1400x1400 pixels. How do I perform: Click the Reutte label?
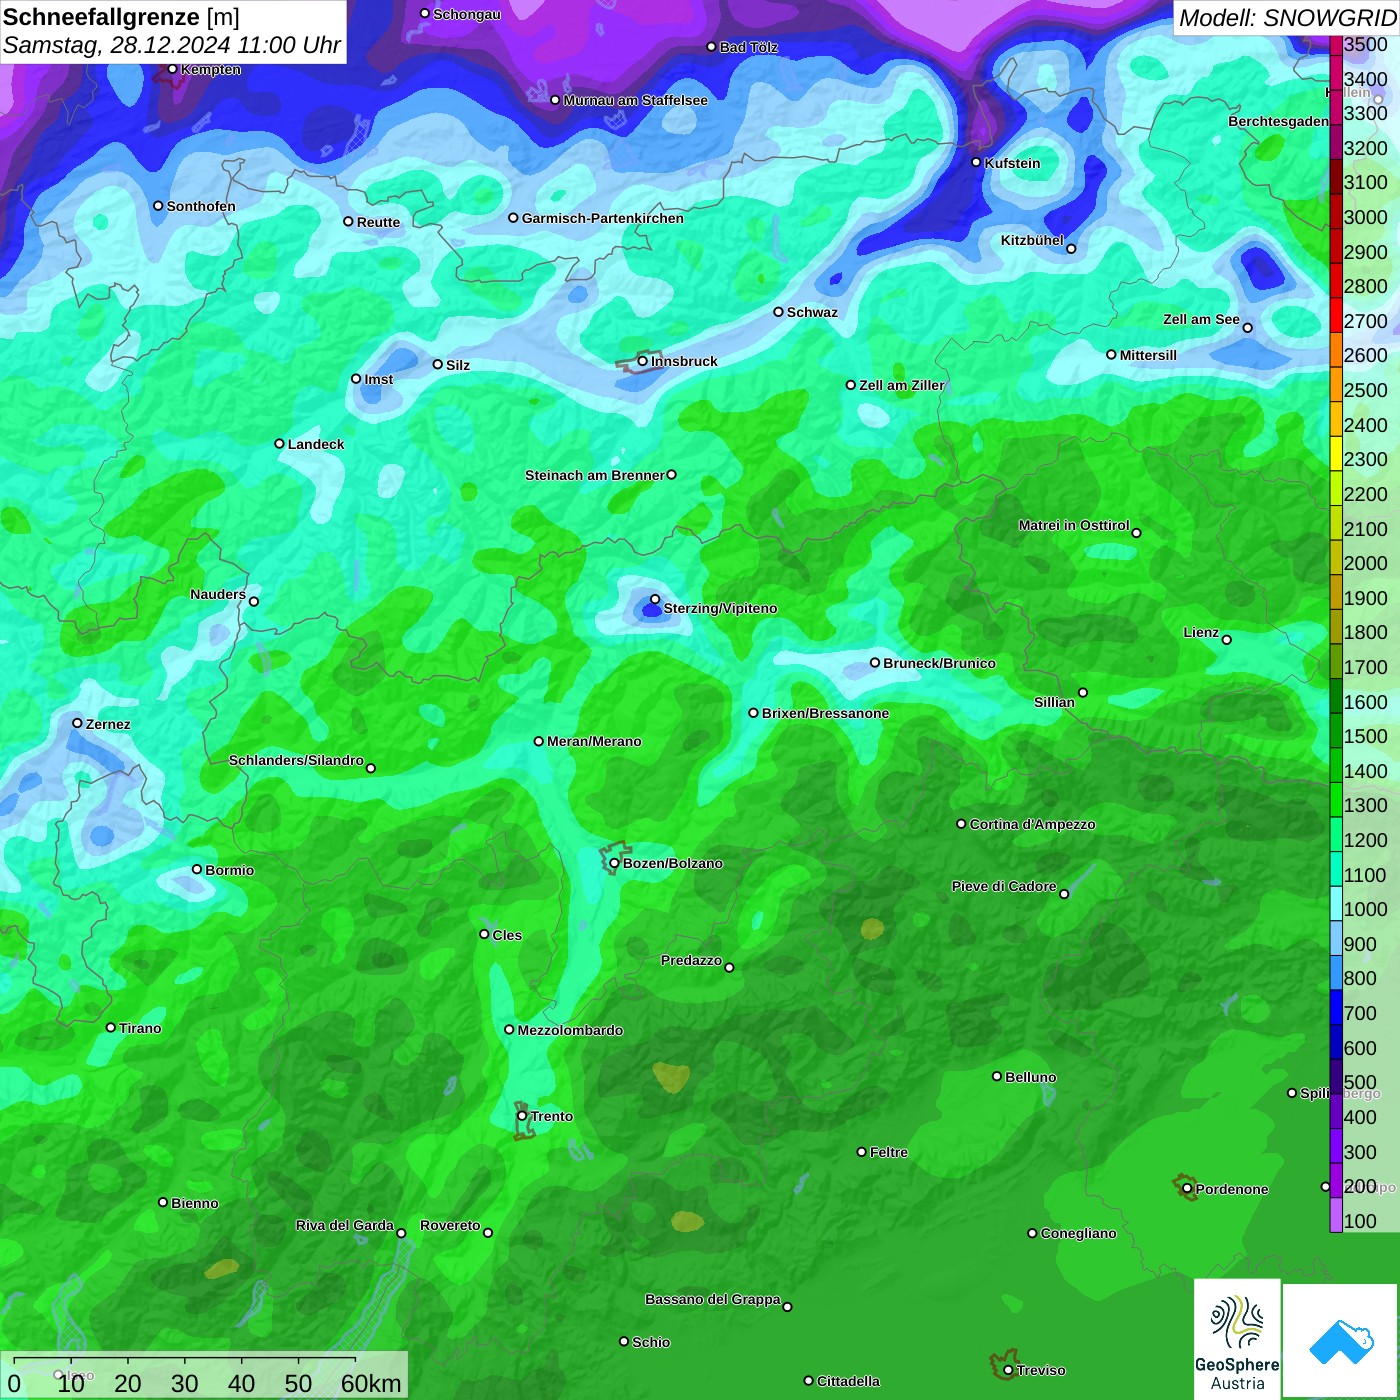coord(378,222)
